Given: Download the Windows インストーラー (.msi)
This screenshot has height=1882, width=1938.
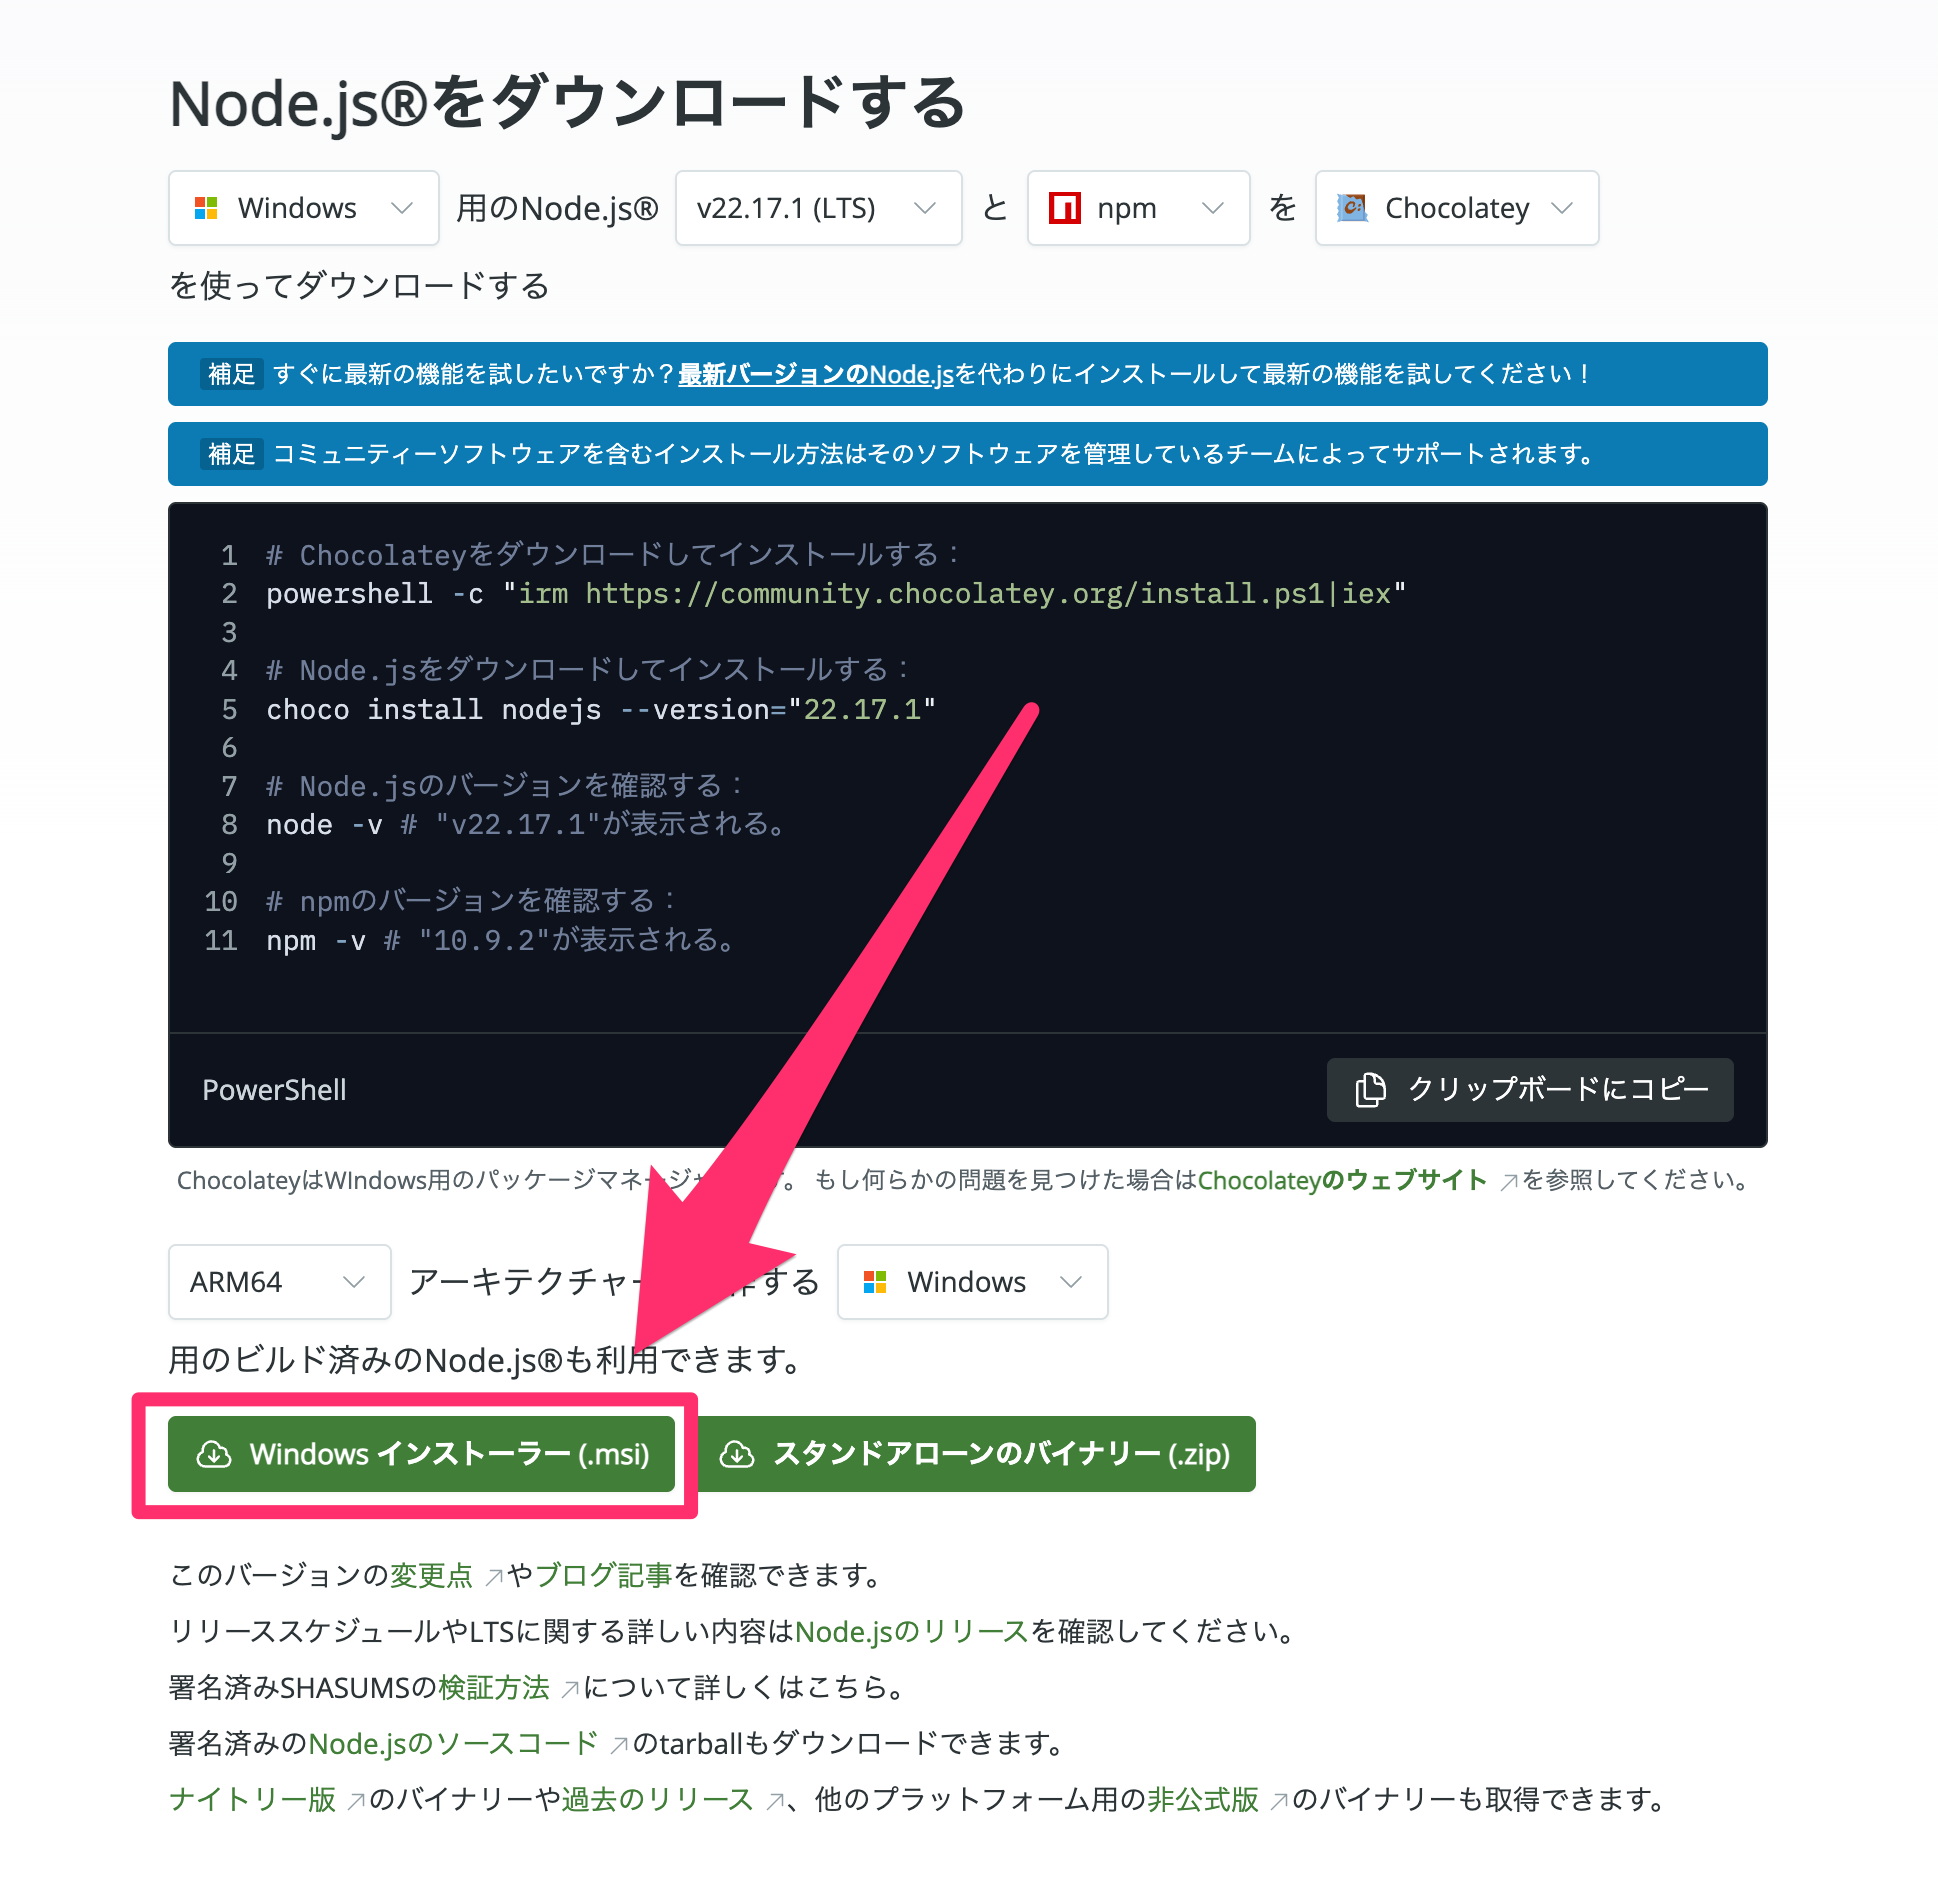Looking at the screenshot, I should pos(420,1455).
